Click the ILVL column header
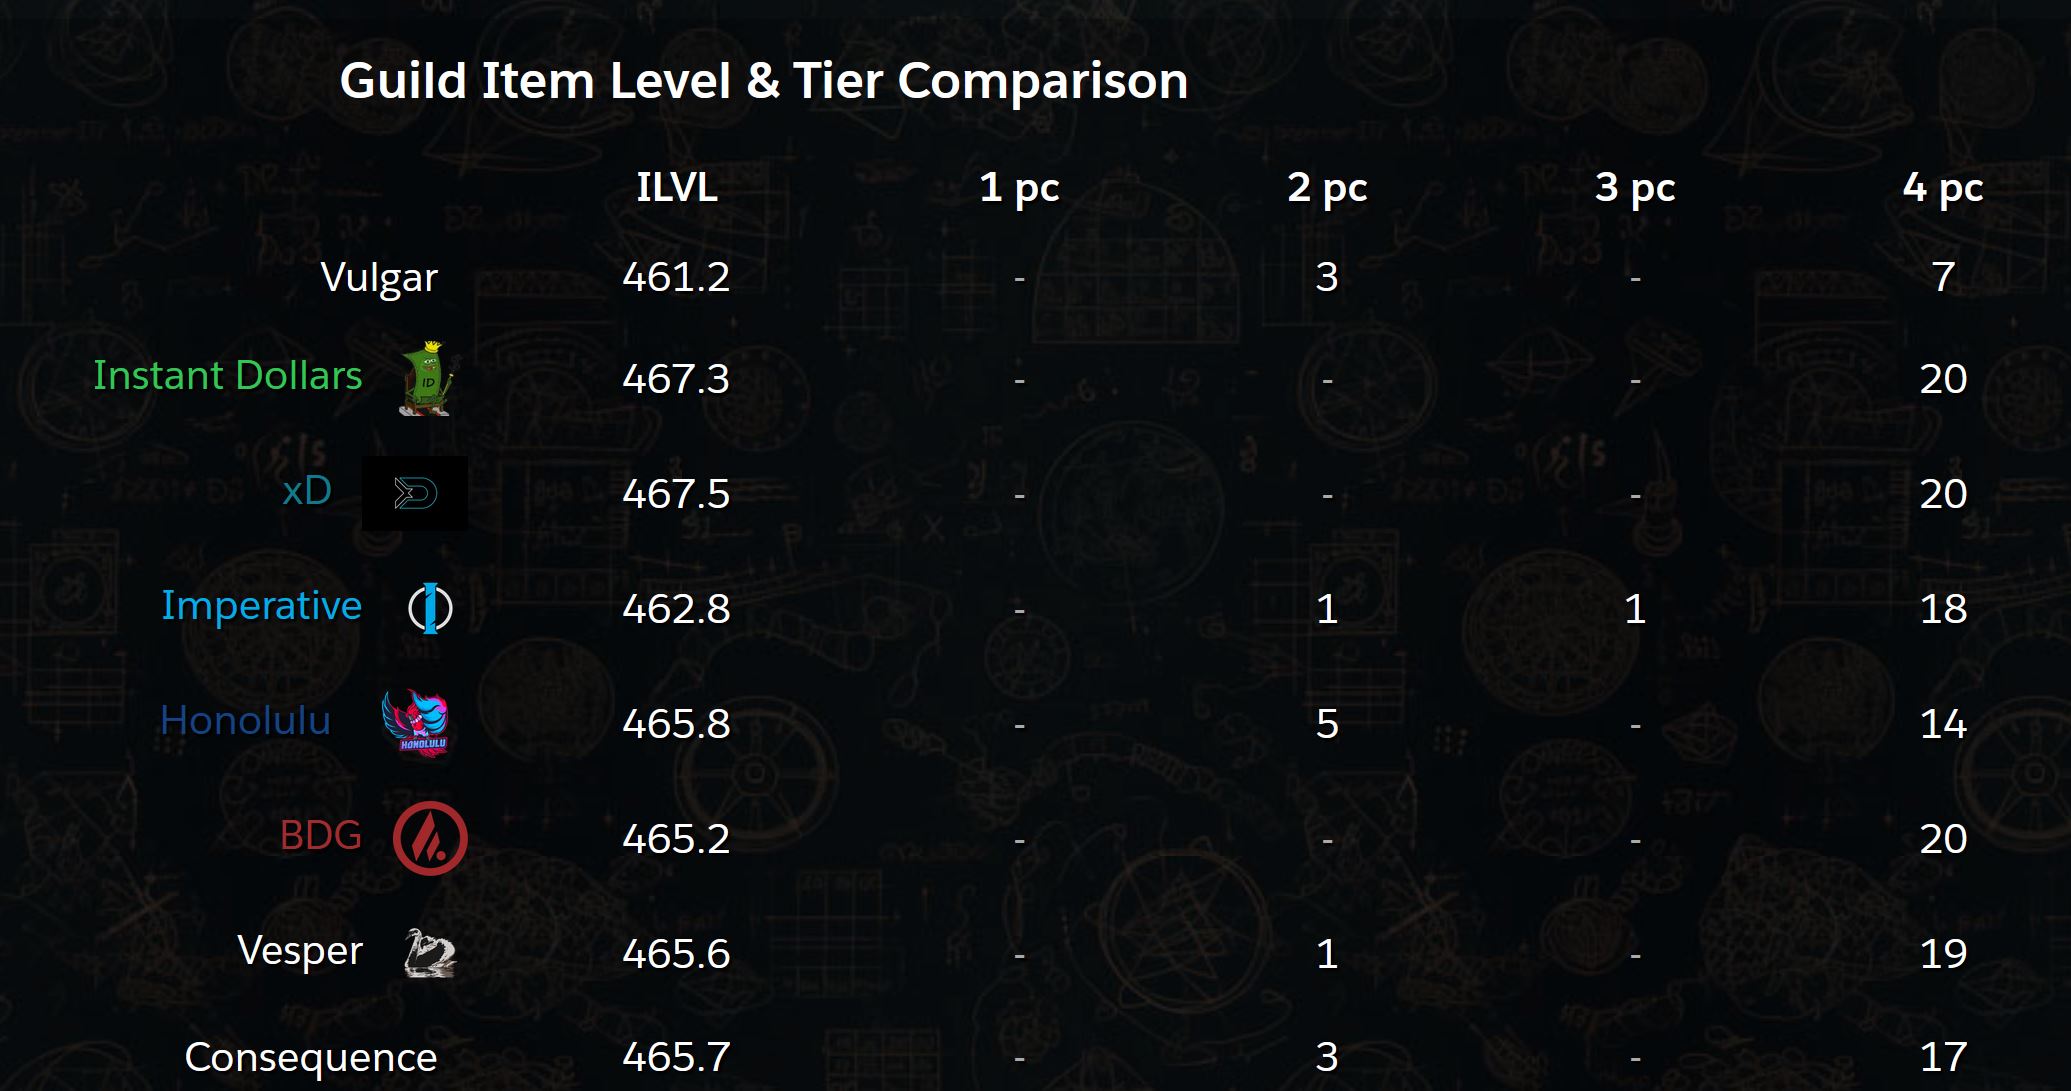Viewport: 2071px width, 1091px height. (677, 188)
